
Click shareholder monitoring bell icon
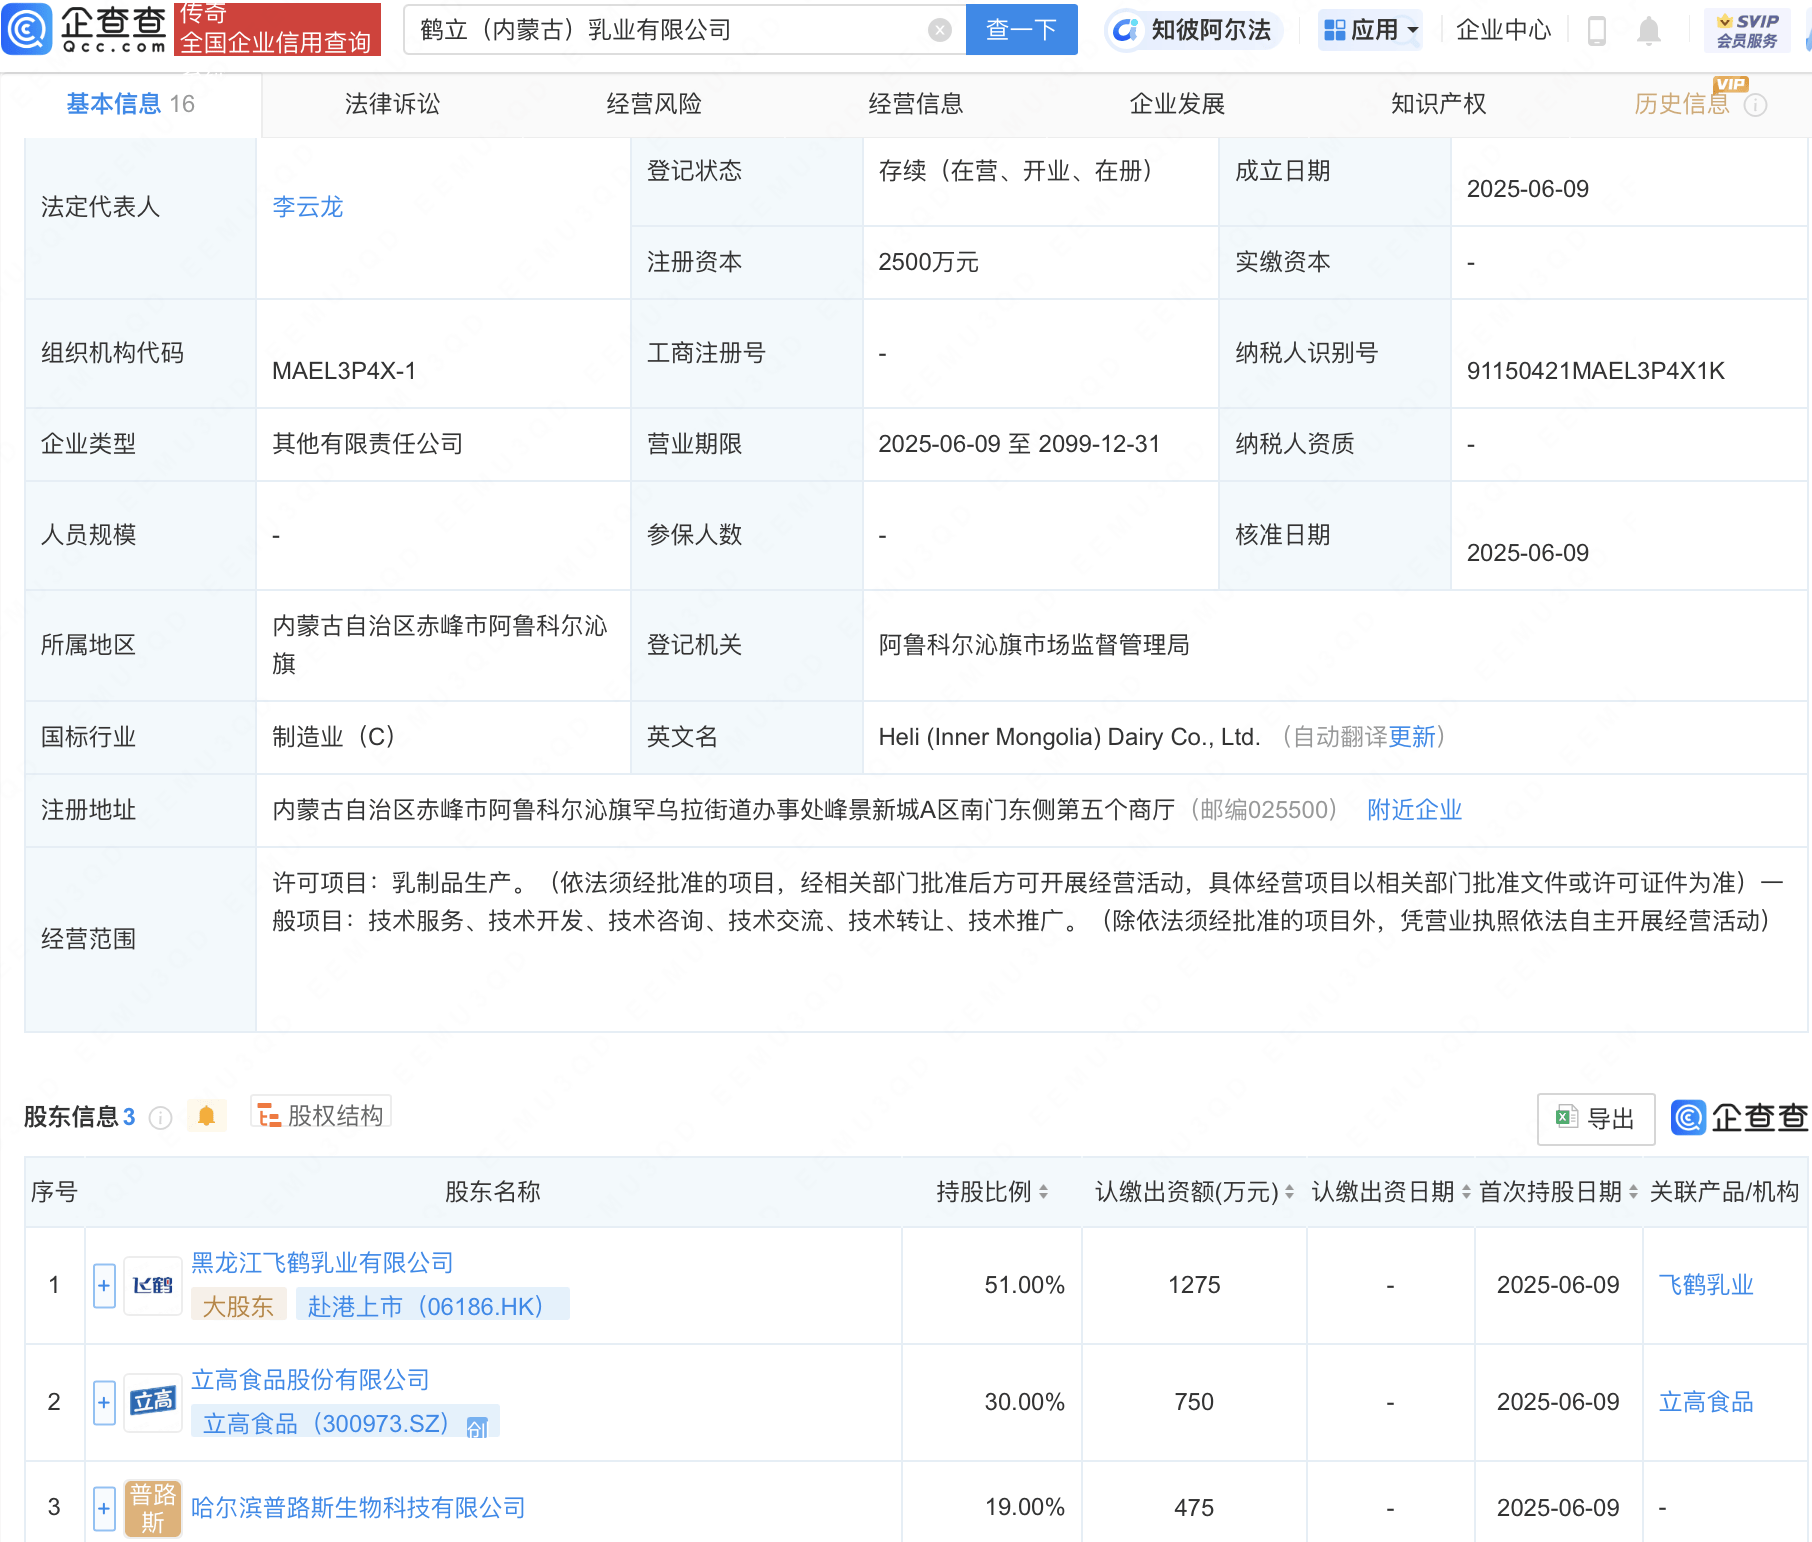[207, 1116]
